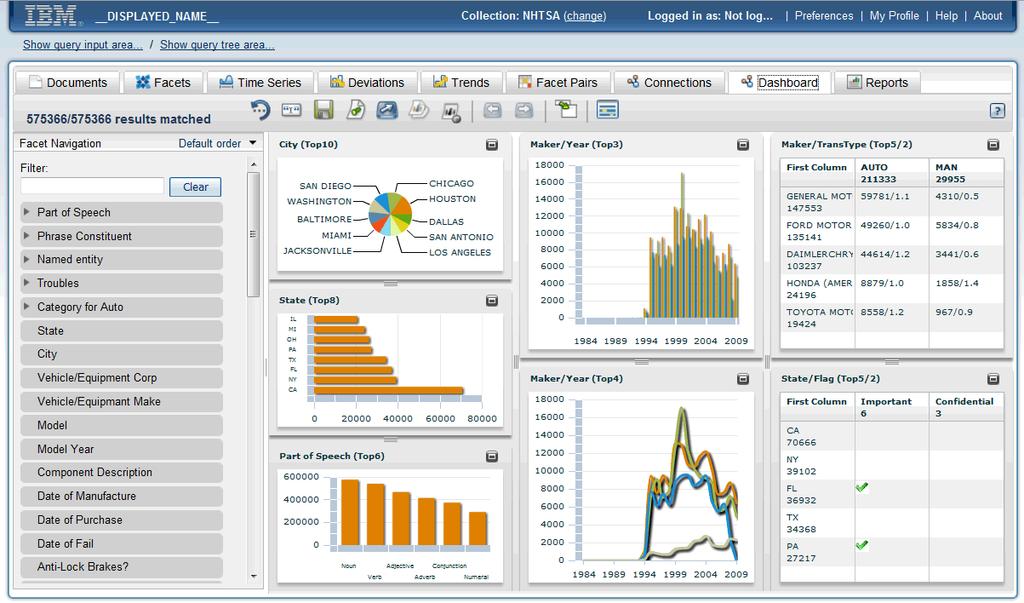The height and width of the screenshot is (603, 1024).
Task: Open My Profile link
Action: (894, 16)
